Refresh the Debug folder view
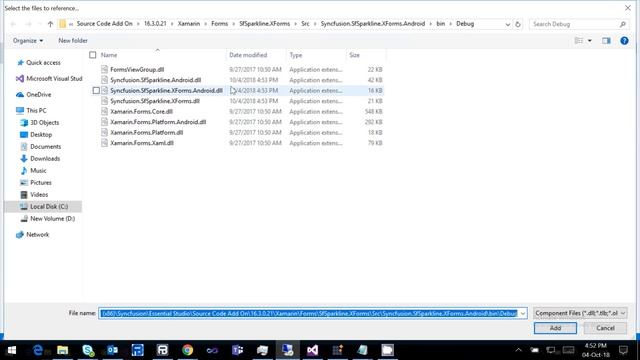 click(x=518, y=24)
